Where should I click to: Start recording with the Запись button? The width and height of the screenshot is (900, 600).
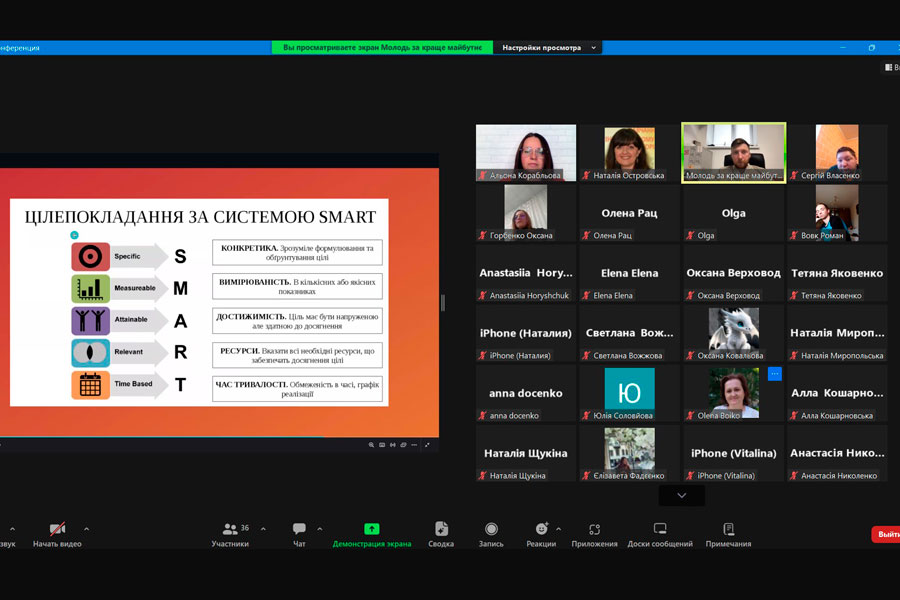491,533
